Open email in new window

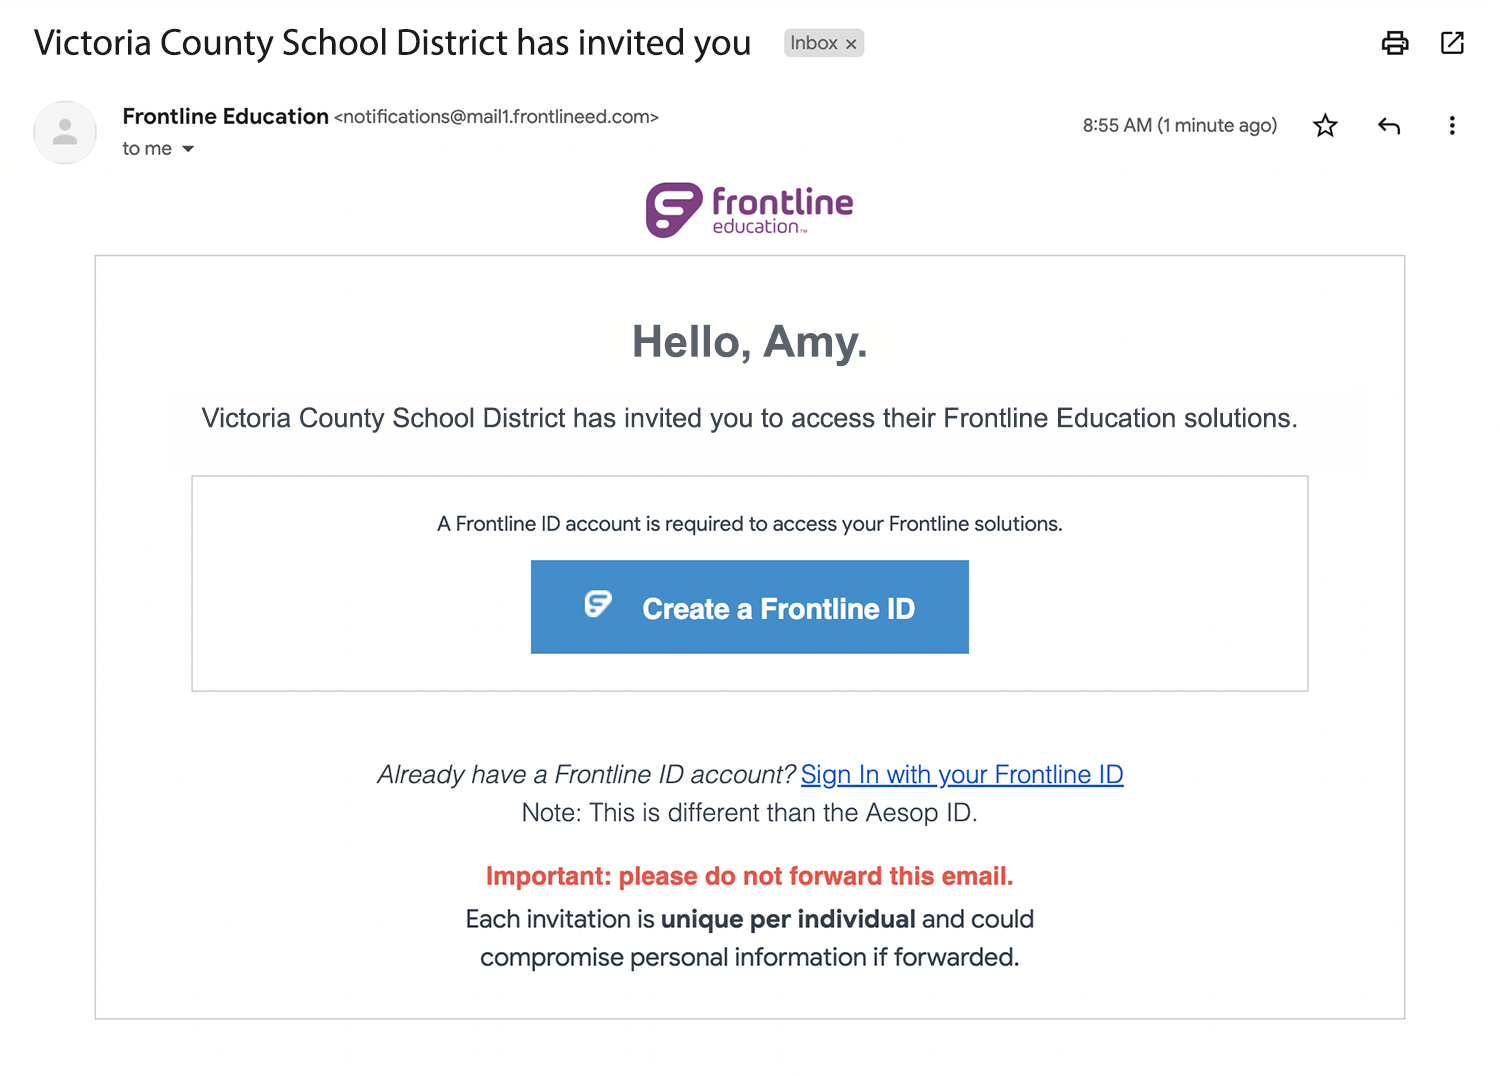(x=1452, y=43)
